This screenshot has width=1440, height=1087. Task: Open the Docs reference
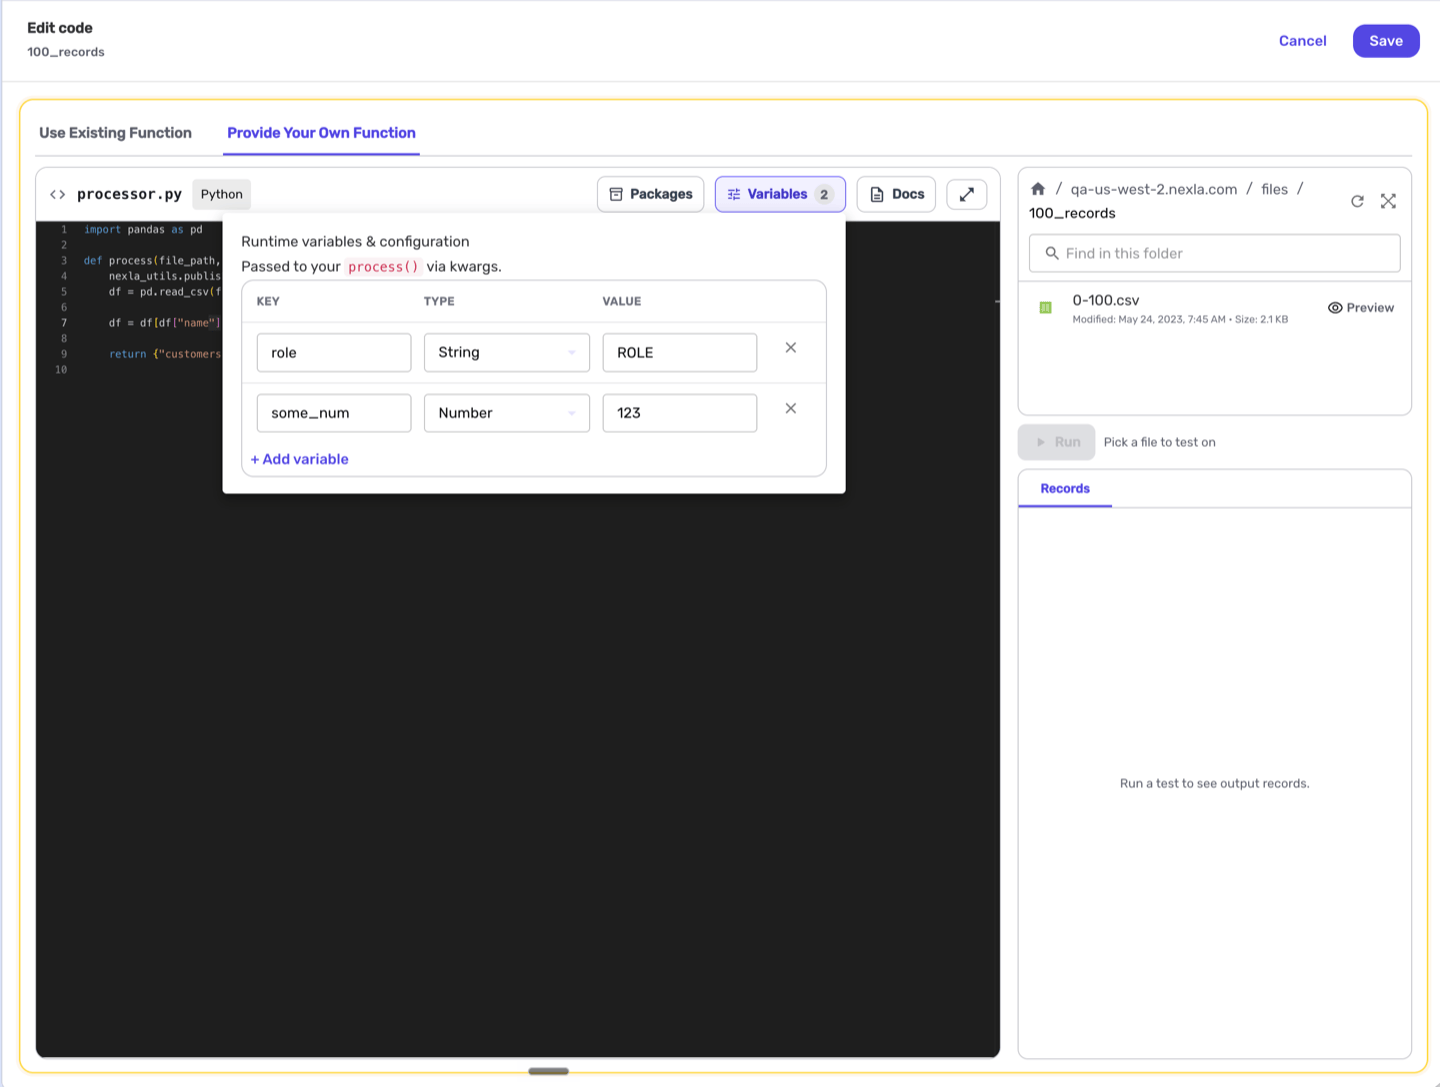coord(896,194)
